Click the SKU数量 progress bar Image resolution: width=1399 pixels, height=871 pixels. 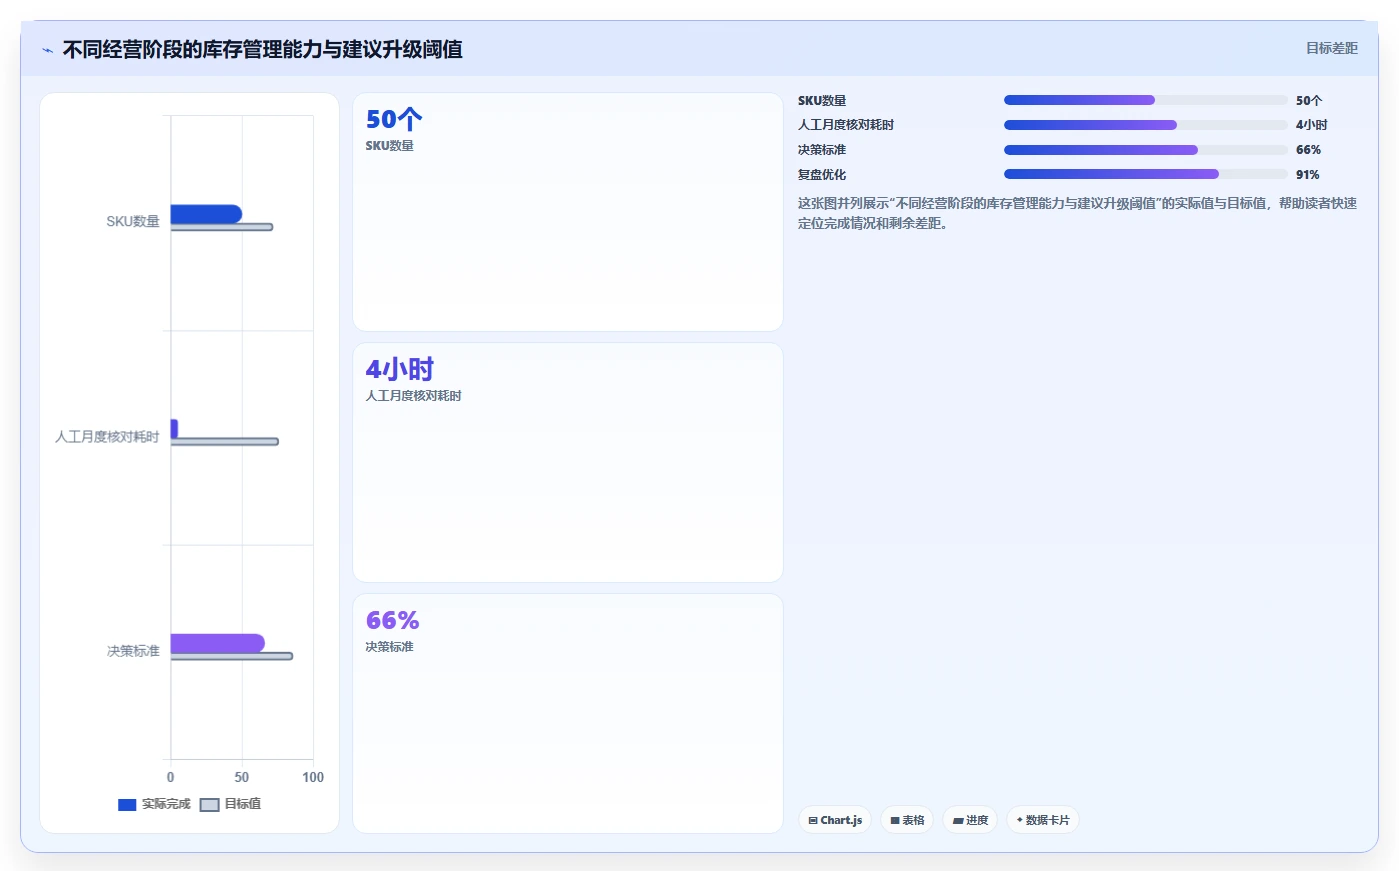point(1146,100)
